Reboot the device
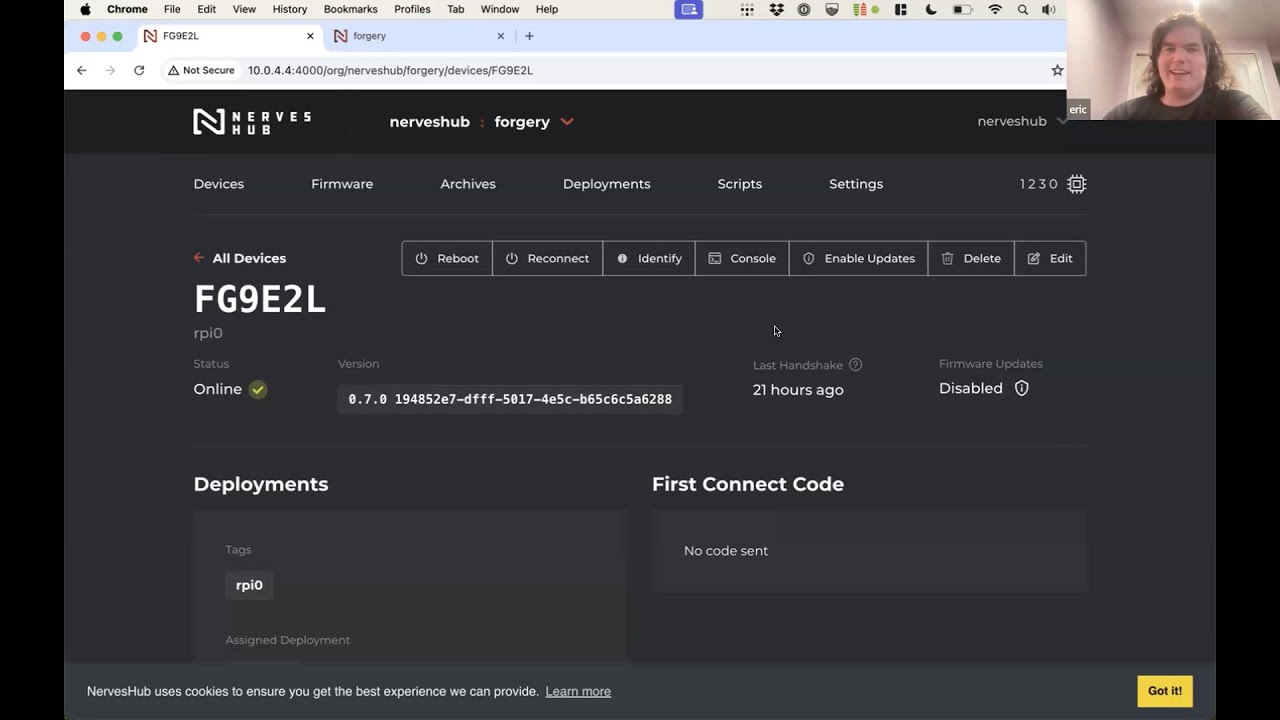The image size is (1280, 720). pos(447,258)
